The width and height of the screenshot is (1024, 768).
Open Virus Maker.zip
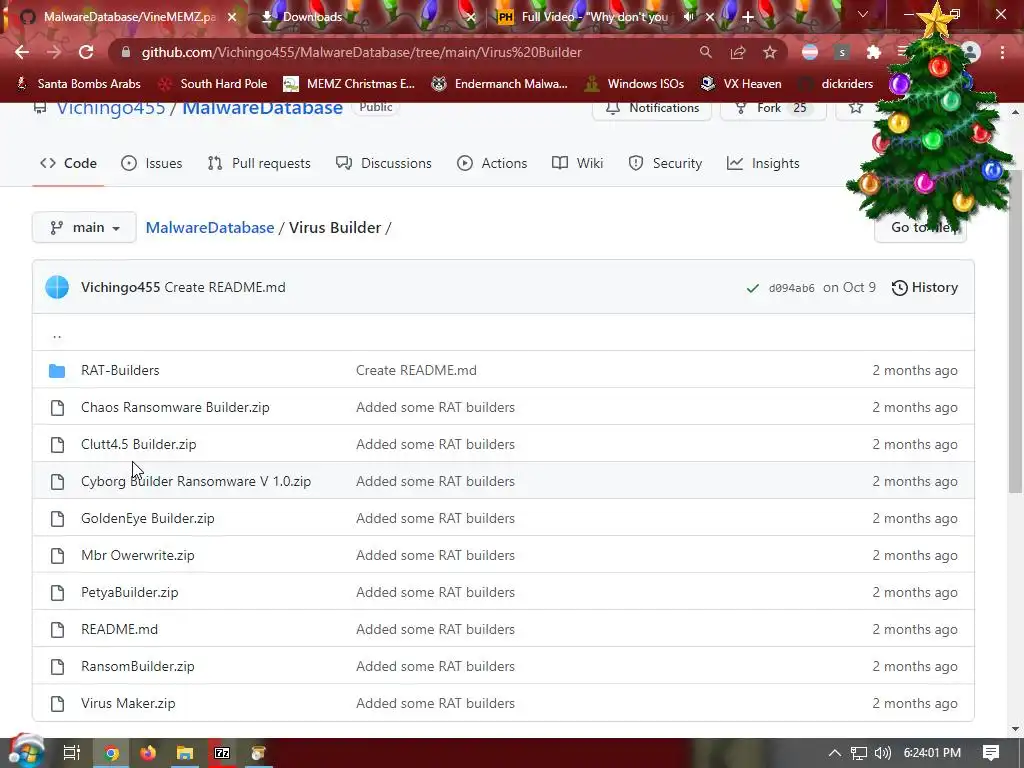[x=128, y=703]
